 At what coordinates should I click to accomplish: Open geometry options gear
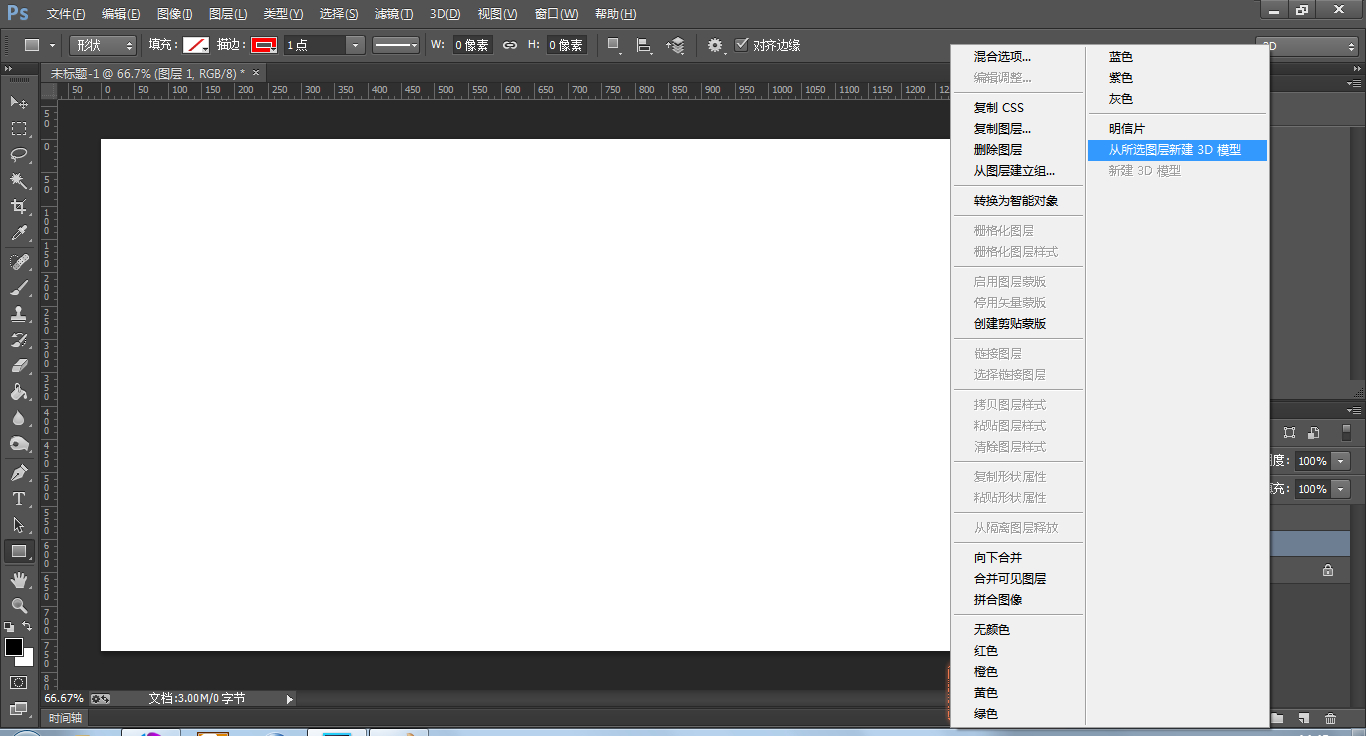(716, 45)
